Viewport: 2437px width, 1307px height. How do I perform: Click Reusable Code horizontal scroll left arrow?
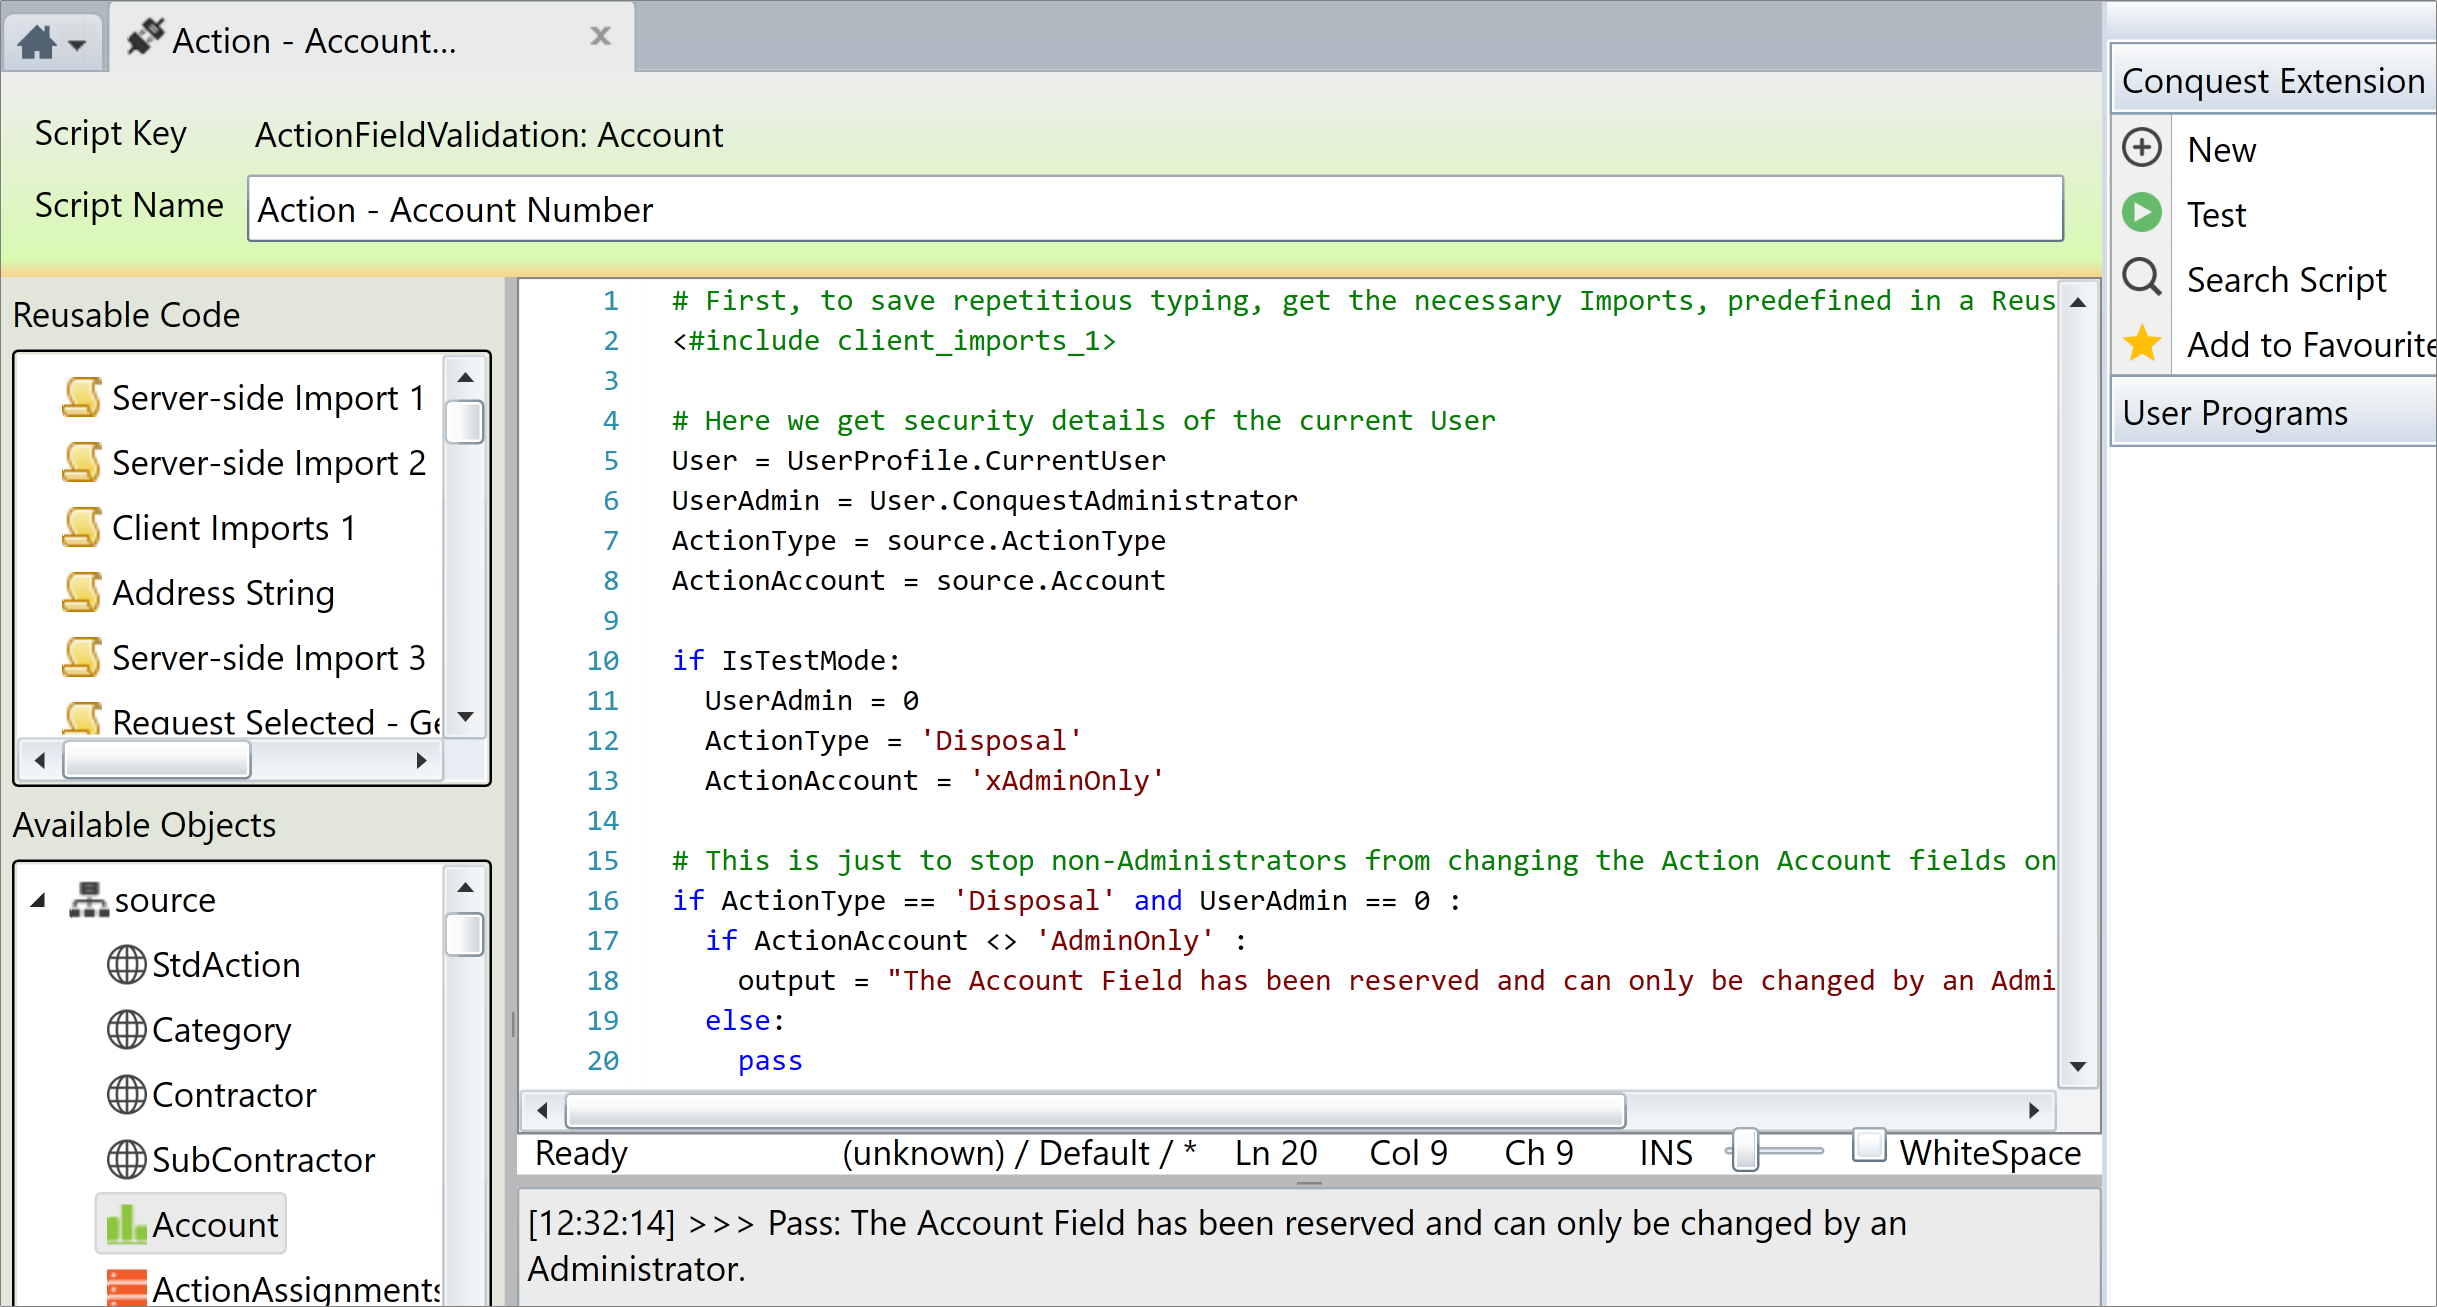pos(40,761)
